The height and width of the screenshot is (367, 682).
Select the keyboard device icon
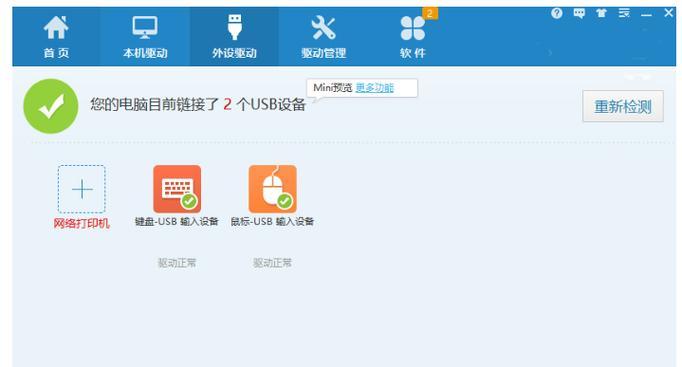pos(177,189)
